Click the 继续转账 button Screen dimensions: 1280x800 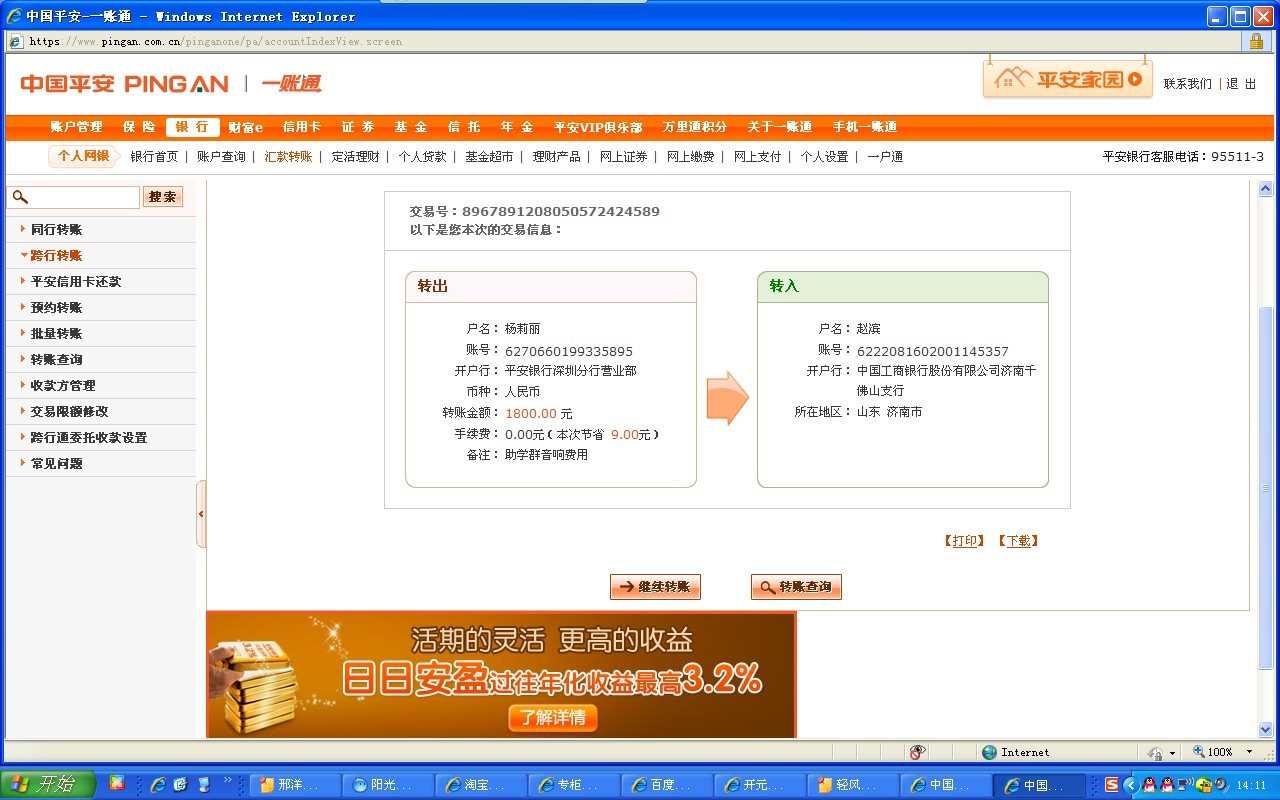pyautogui.click(x=655, y=587)
